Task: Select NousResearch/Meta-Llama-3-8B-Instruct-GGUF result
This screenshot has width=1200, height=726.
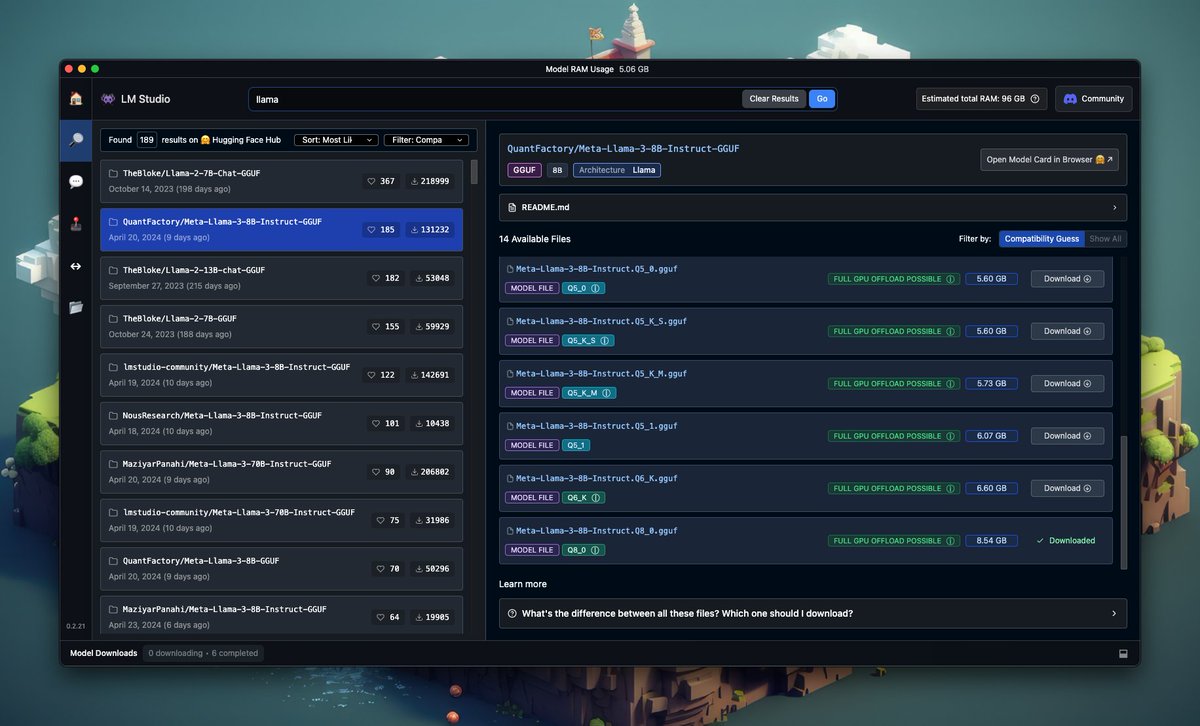Action: click(281, 423)
